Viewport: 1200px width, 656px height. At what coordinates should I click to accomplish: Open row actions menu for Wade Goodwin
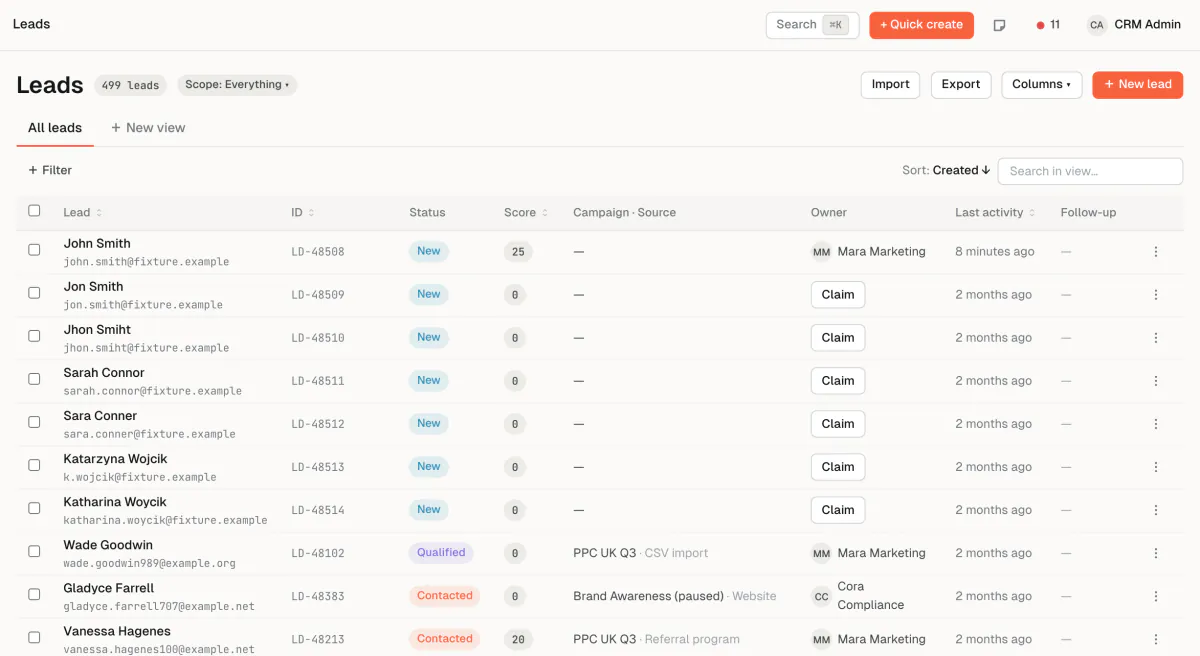1156,553
